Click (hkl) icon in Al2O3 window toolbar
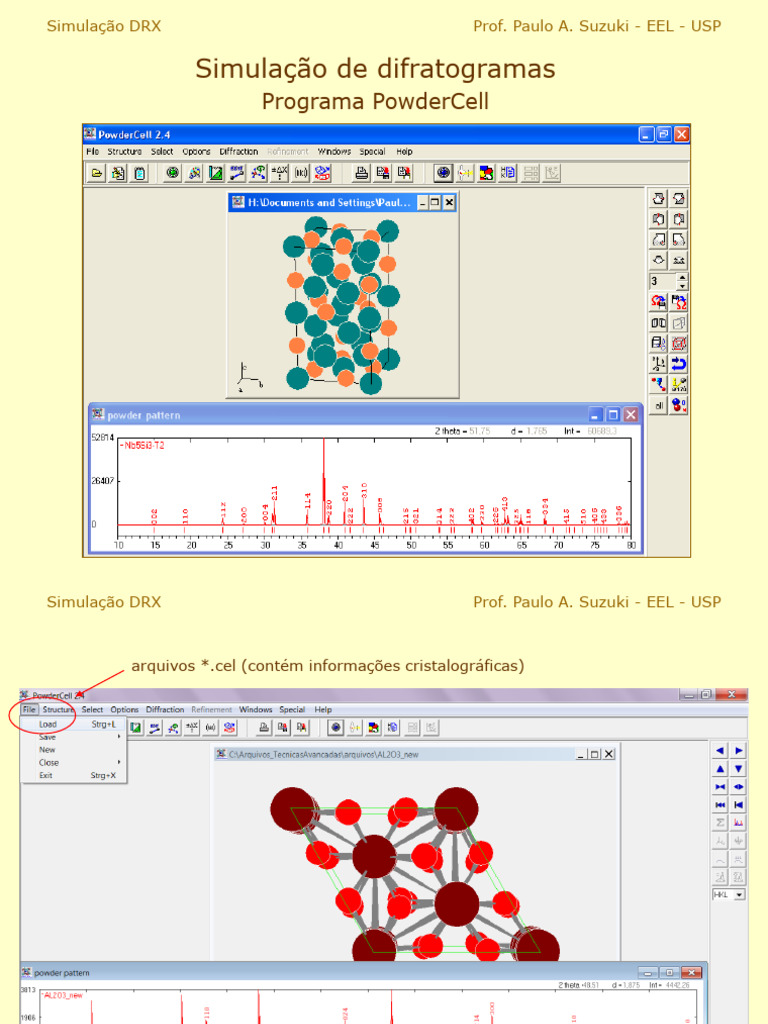 tap(210, 728)
